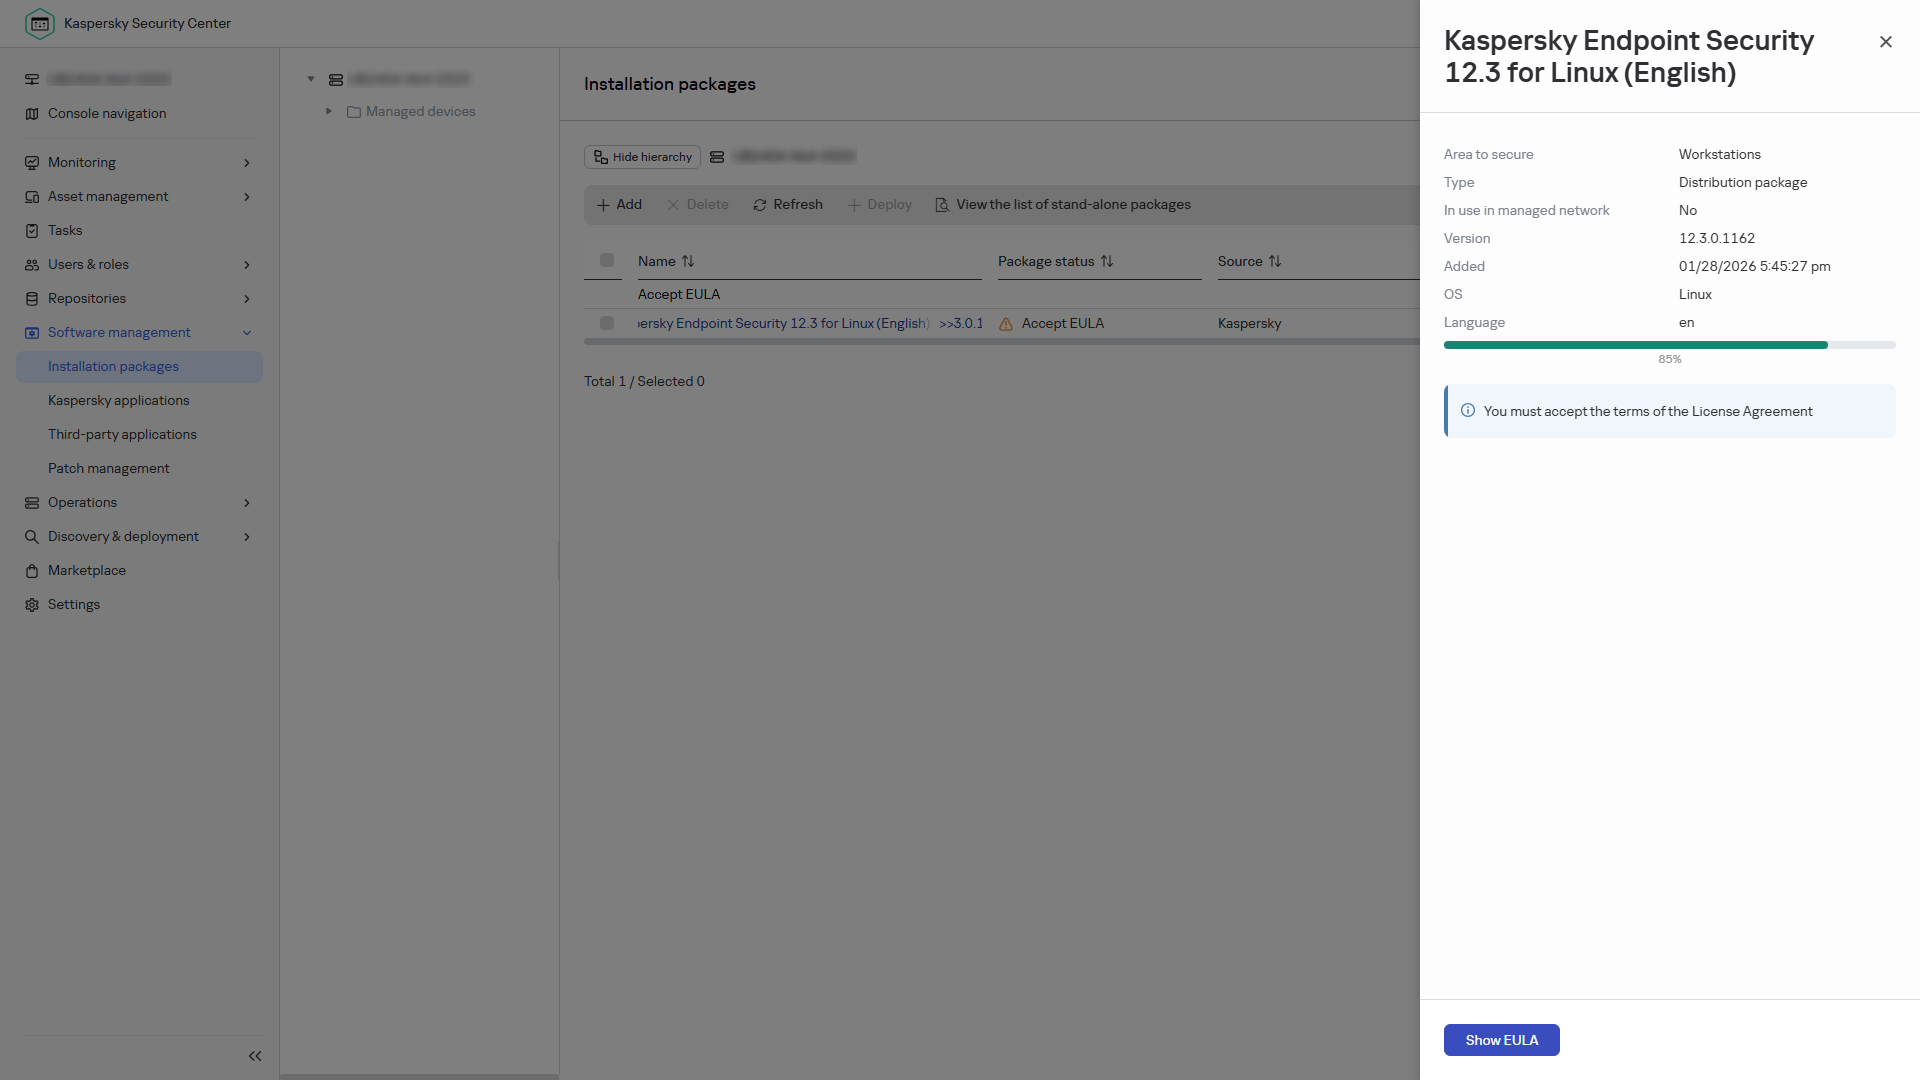Click the Operations icon

32,502
